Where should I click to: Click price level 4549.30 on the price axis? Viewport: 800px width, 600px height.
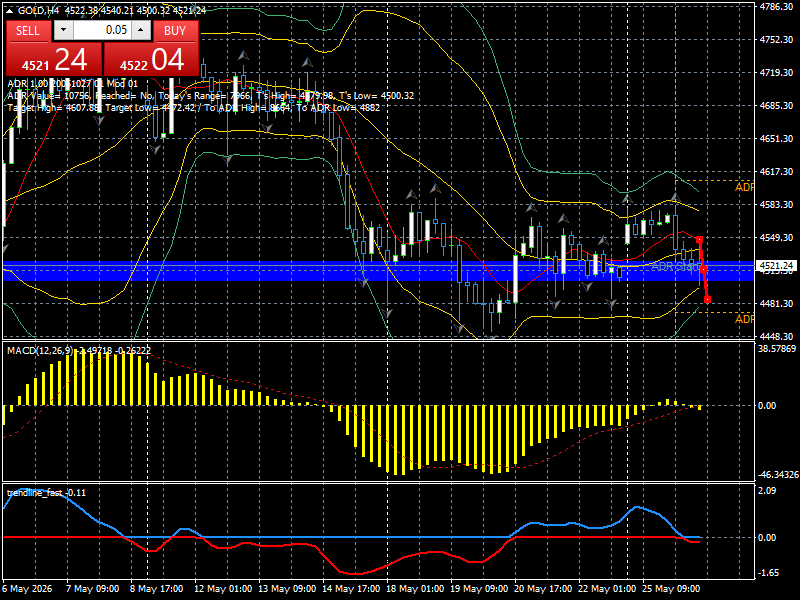pos(776,238)
